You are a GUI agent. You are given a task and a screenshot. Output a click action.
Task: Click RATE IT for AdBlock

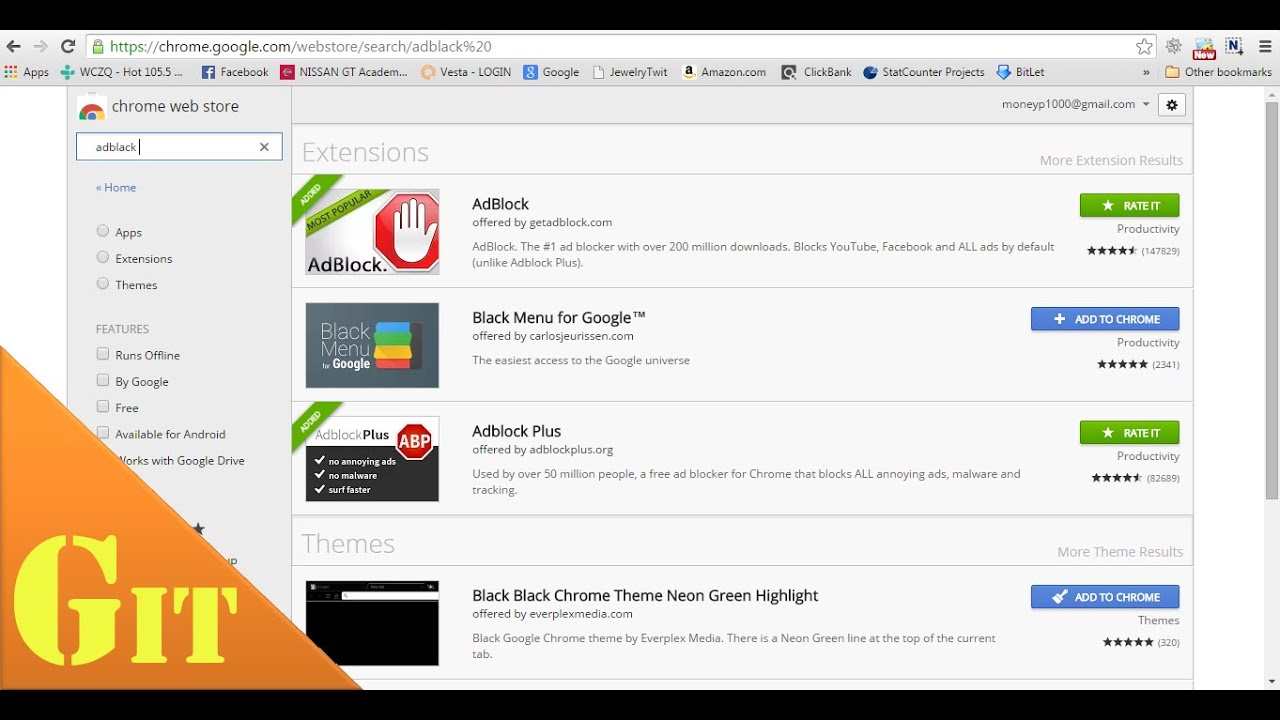(x=1130, y=205)
